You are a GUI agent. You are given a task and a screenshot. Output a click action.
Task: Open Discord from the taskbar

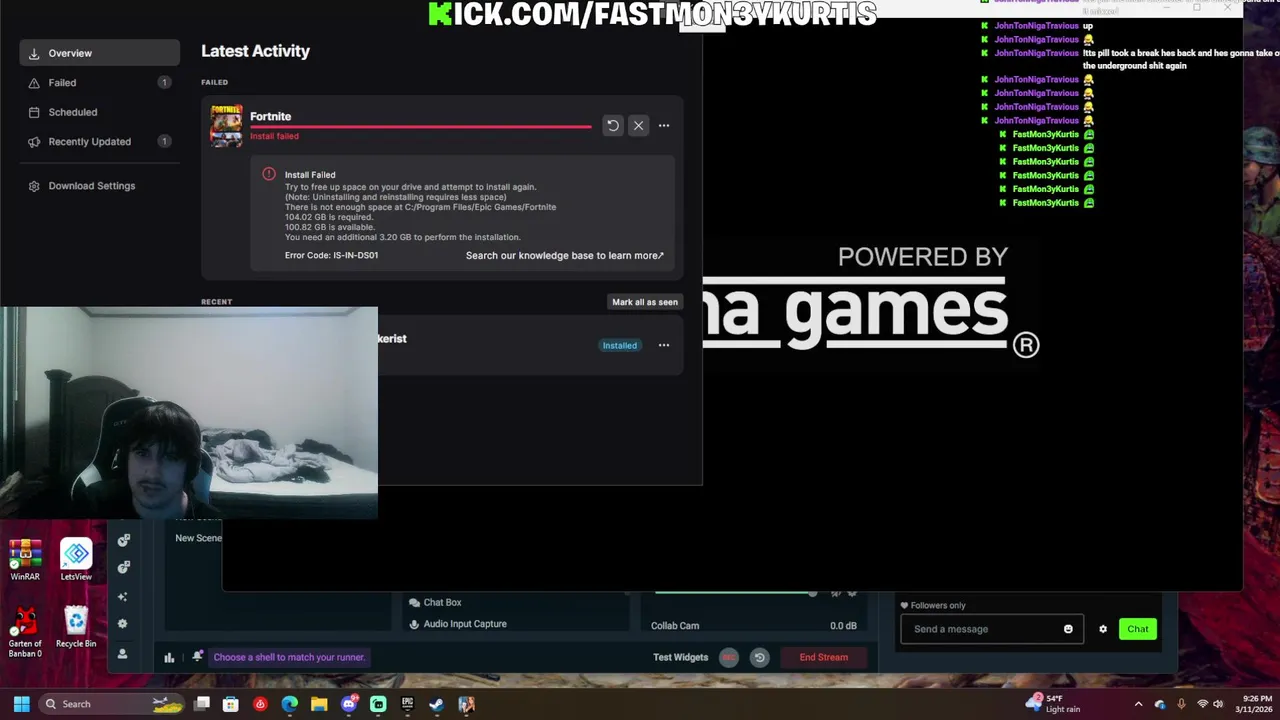coord(349,704)
